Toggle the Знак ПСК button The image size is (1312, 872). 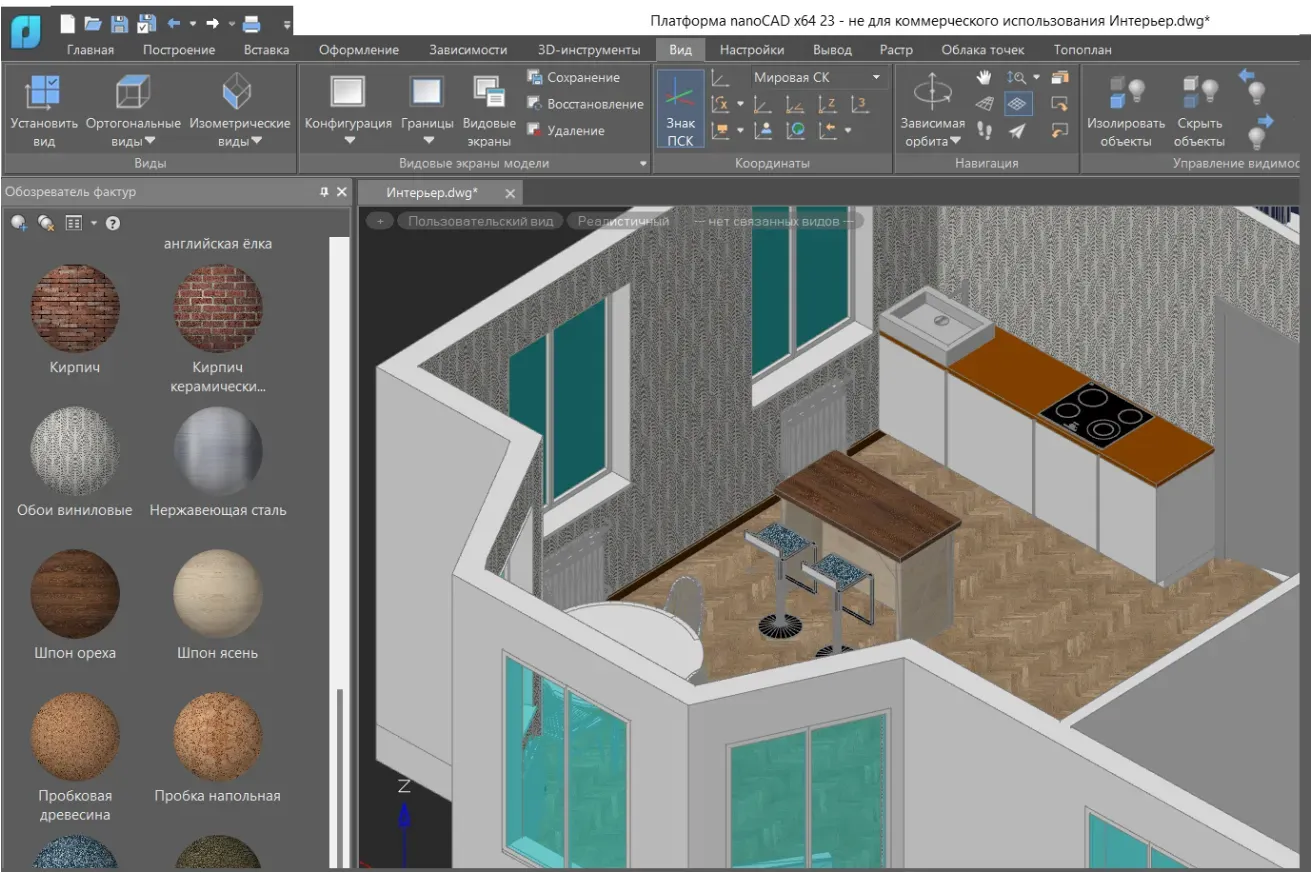[x=680, y=108]
